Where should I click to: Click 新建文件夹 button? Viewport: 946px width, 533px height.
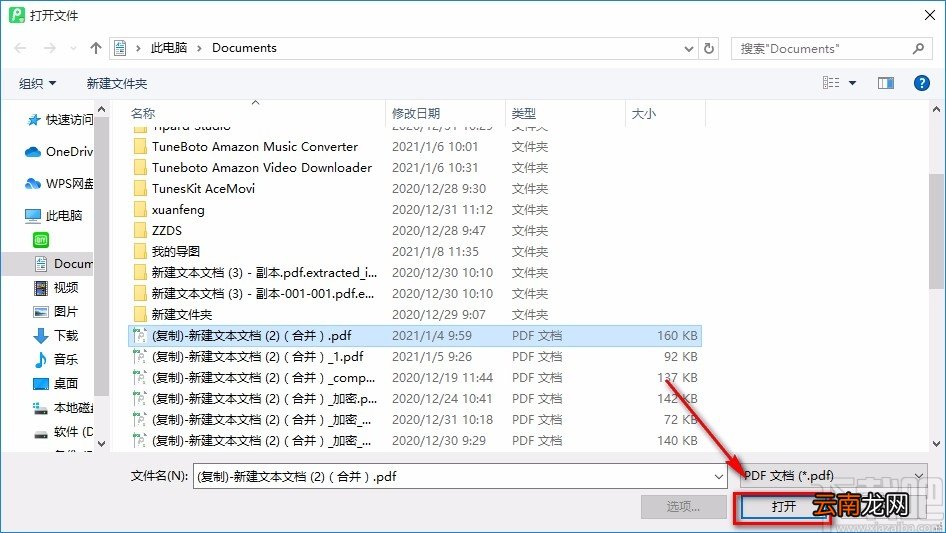[116, 83]
